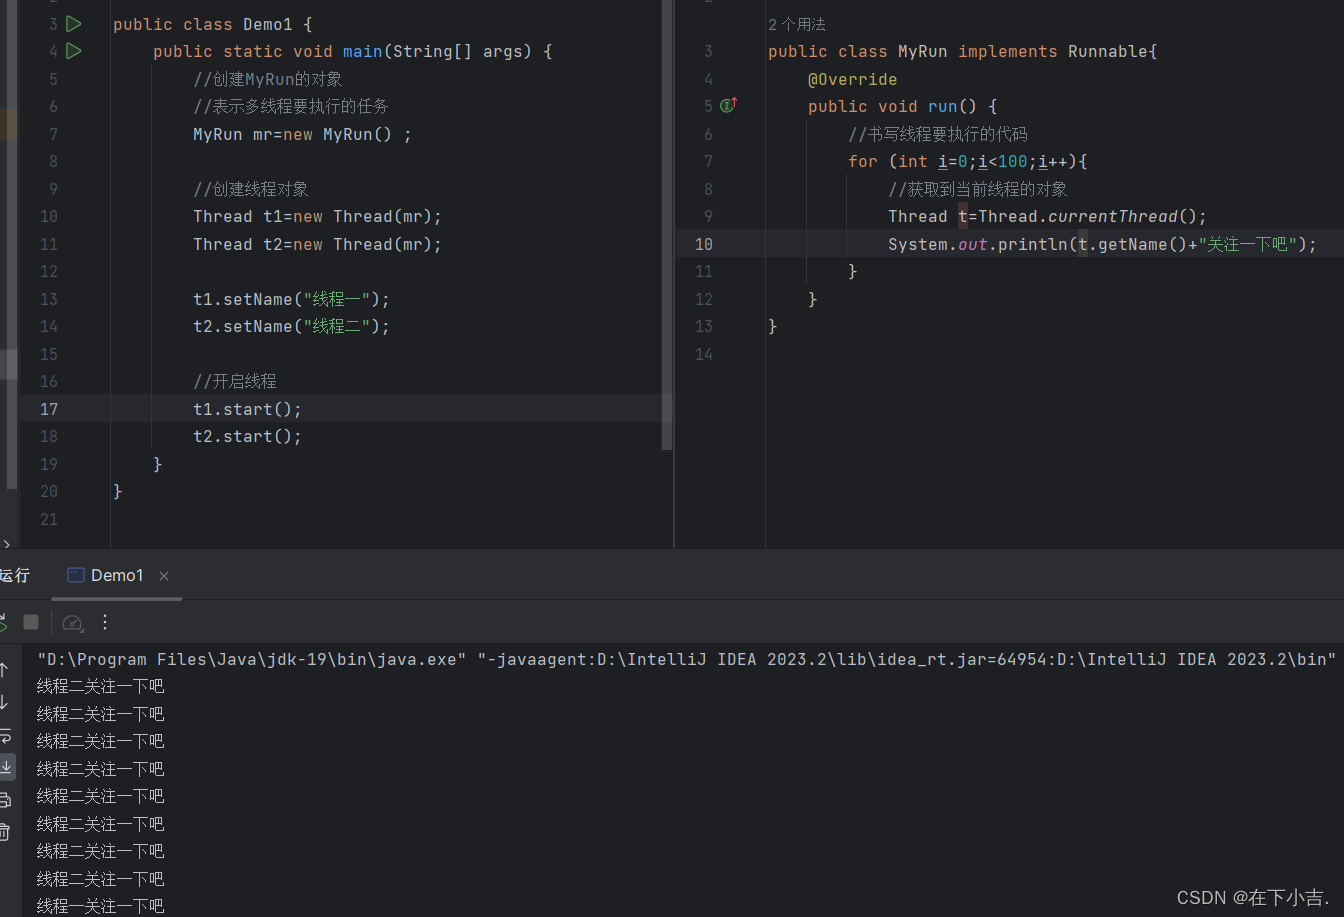This screenshot has height=917, width=1344.
Task: Click the down arrow in console sidebar
Action: [x=4, y=702]
